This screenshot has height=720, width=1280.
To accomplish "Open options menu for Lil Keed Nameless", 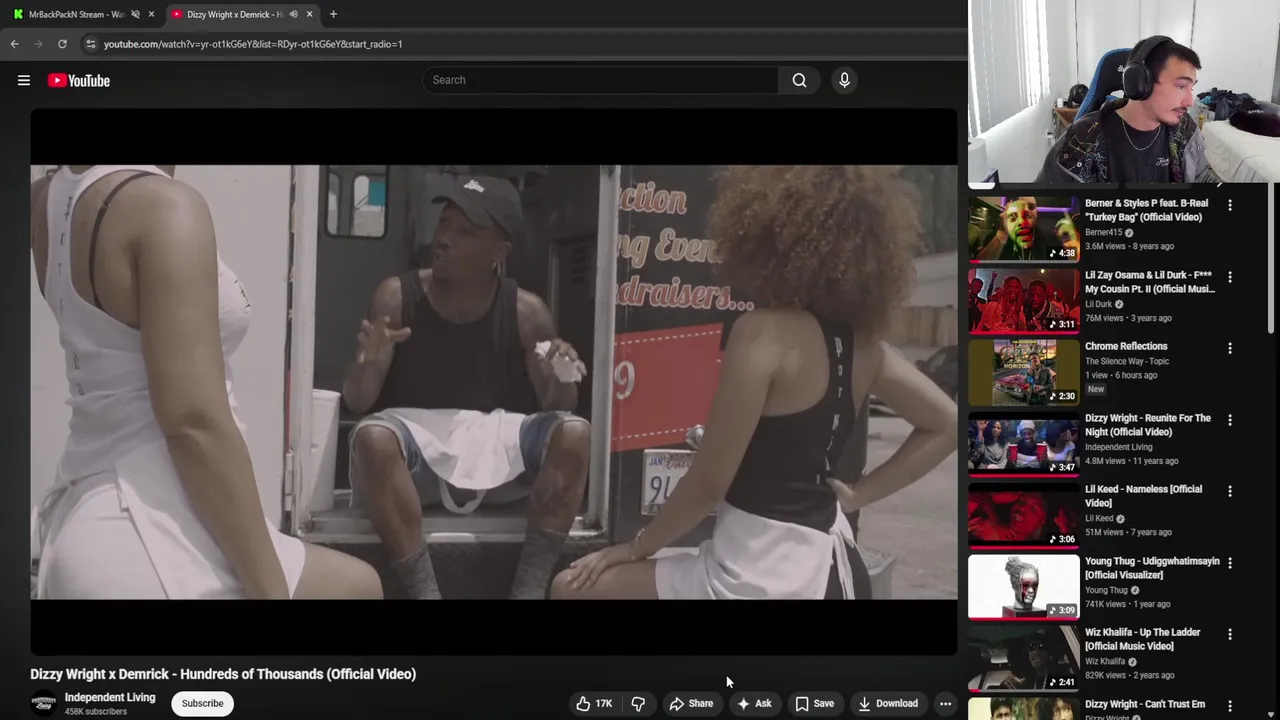I will click(1230, 492).
